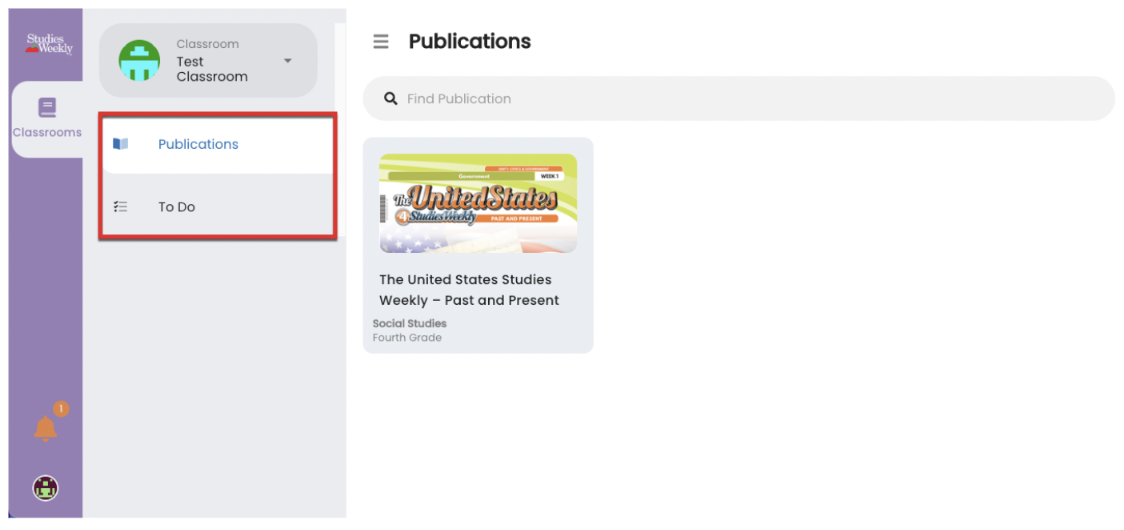Click the To Do checklist icon
Viewport: 1124px width, 530px height.
pos(120,207)
